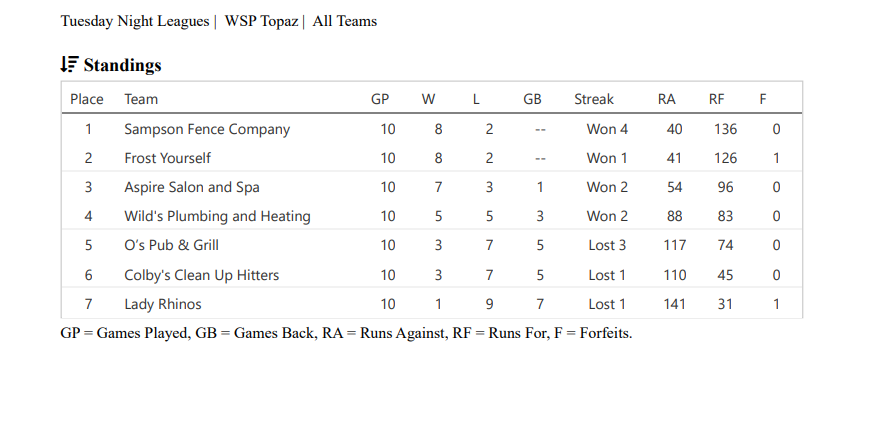892x432 pixels.
Task: Click the GB column header
Action: (x=532, y=99)
